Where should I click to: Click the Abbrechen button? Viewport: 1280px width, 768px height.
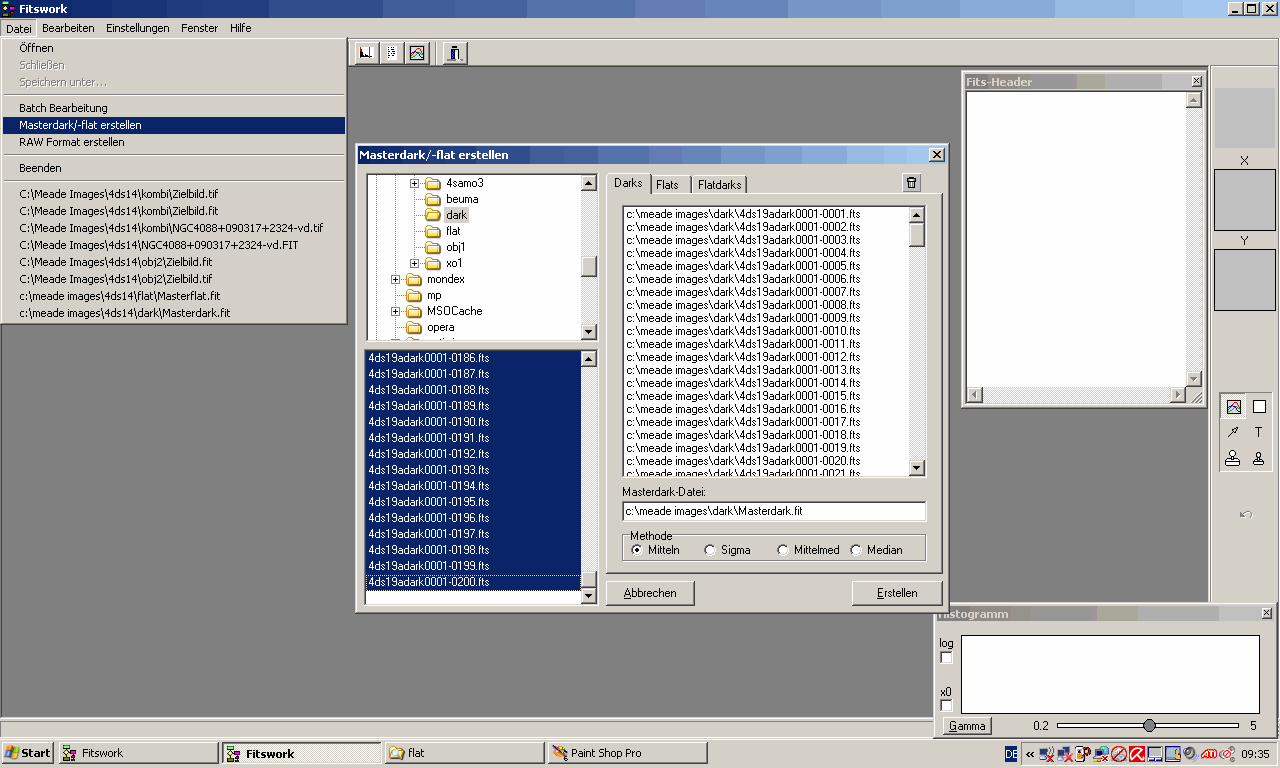[x=650, y=593]
